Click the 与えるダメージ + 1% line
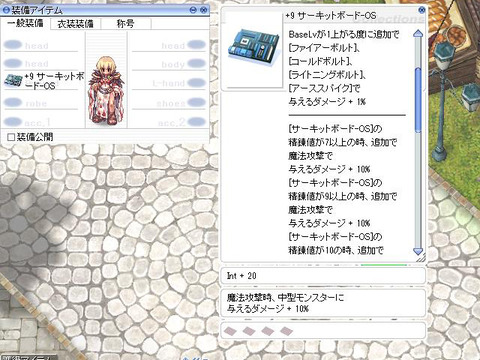Screen dimensions: 480x360 (327, 102)
